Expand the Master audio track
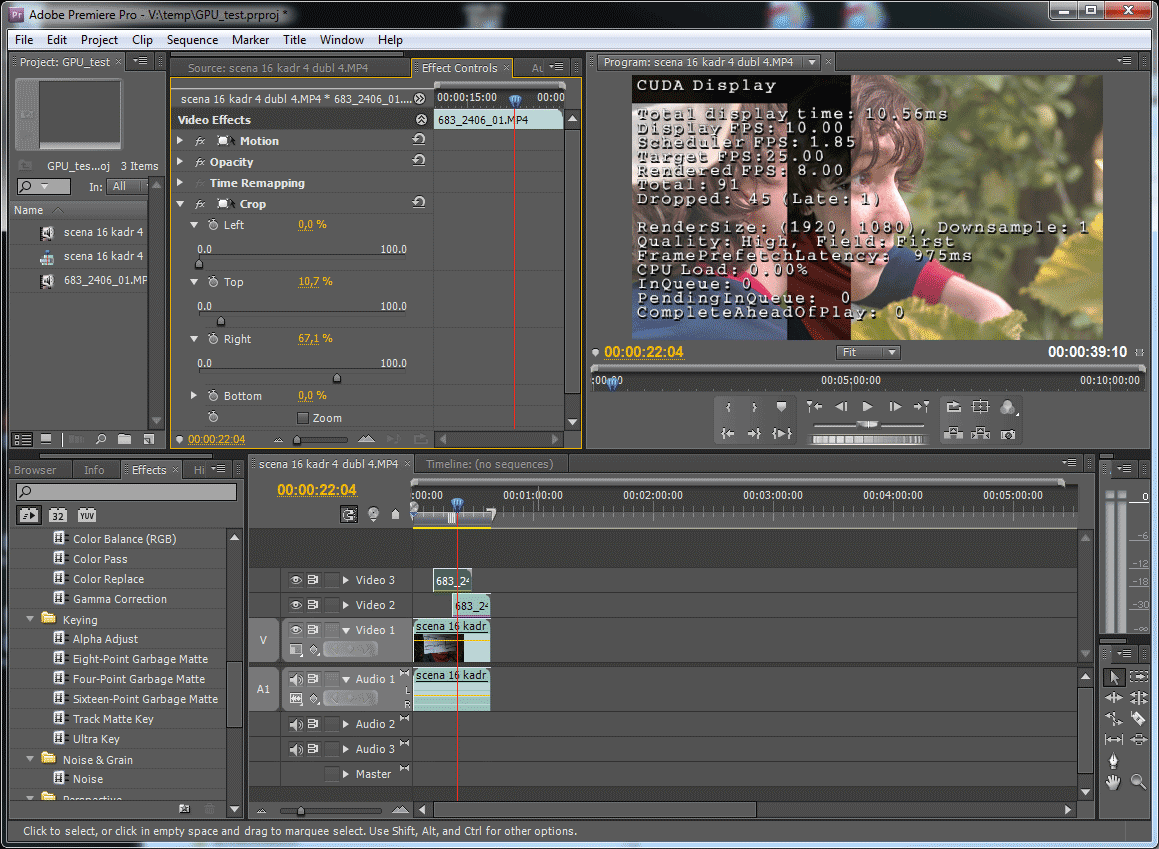This screenshot has width=1159, height=849. [346, 774]
